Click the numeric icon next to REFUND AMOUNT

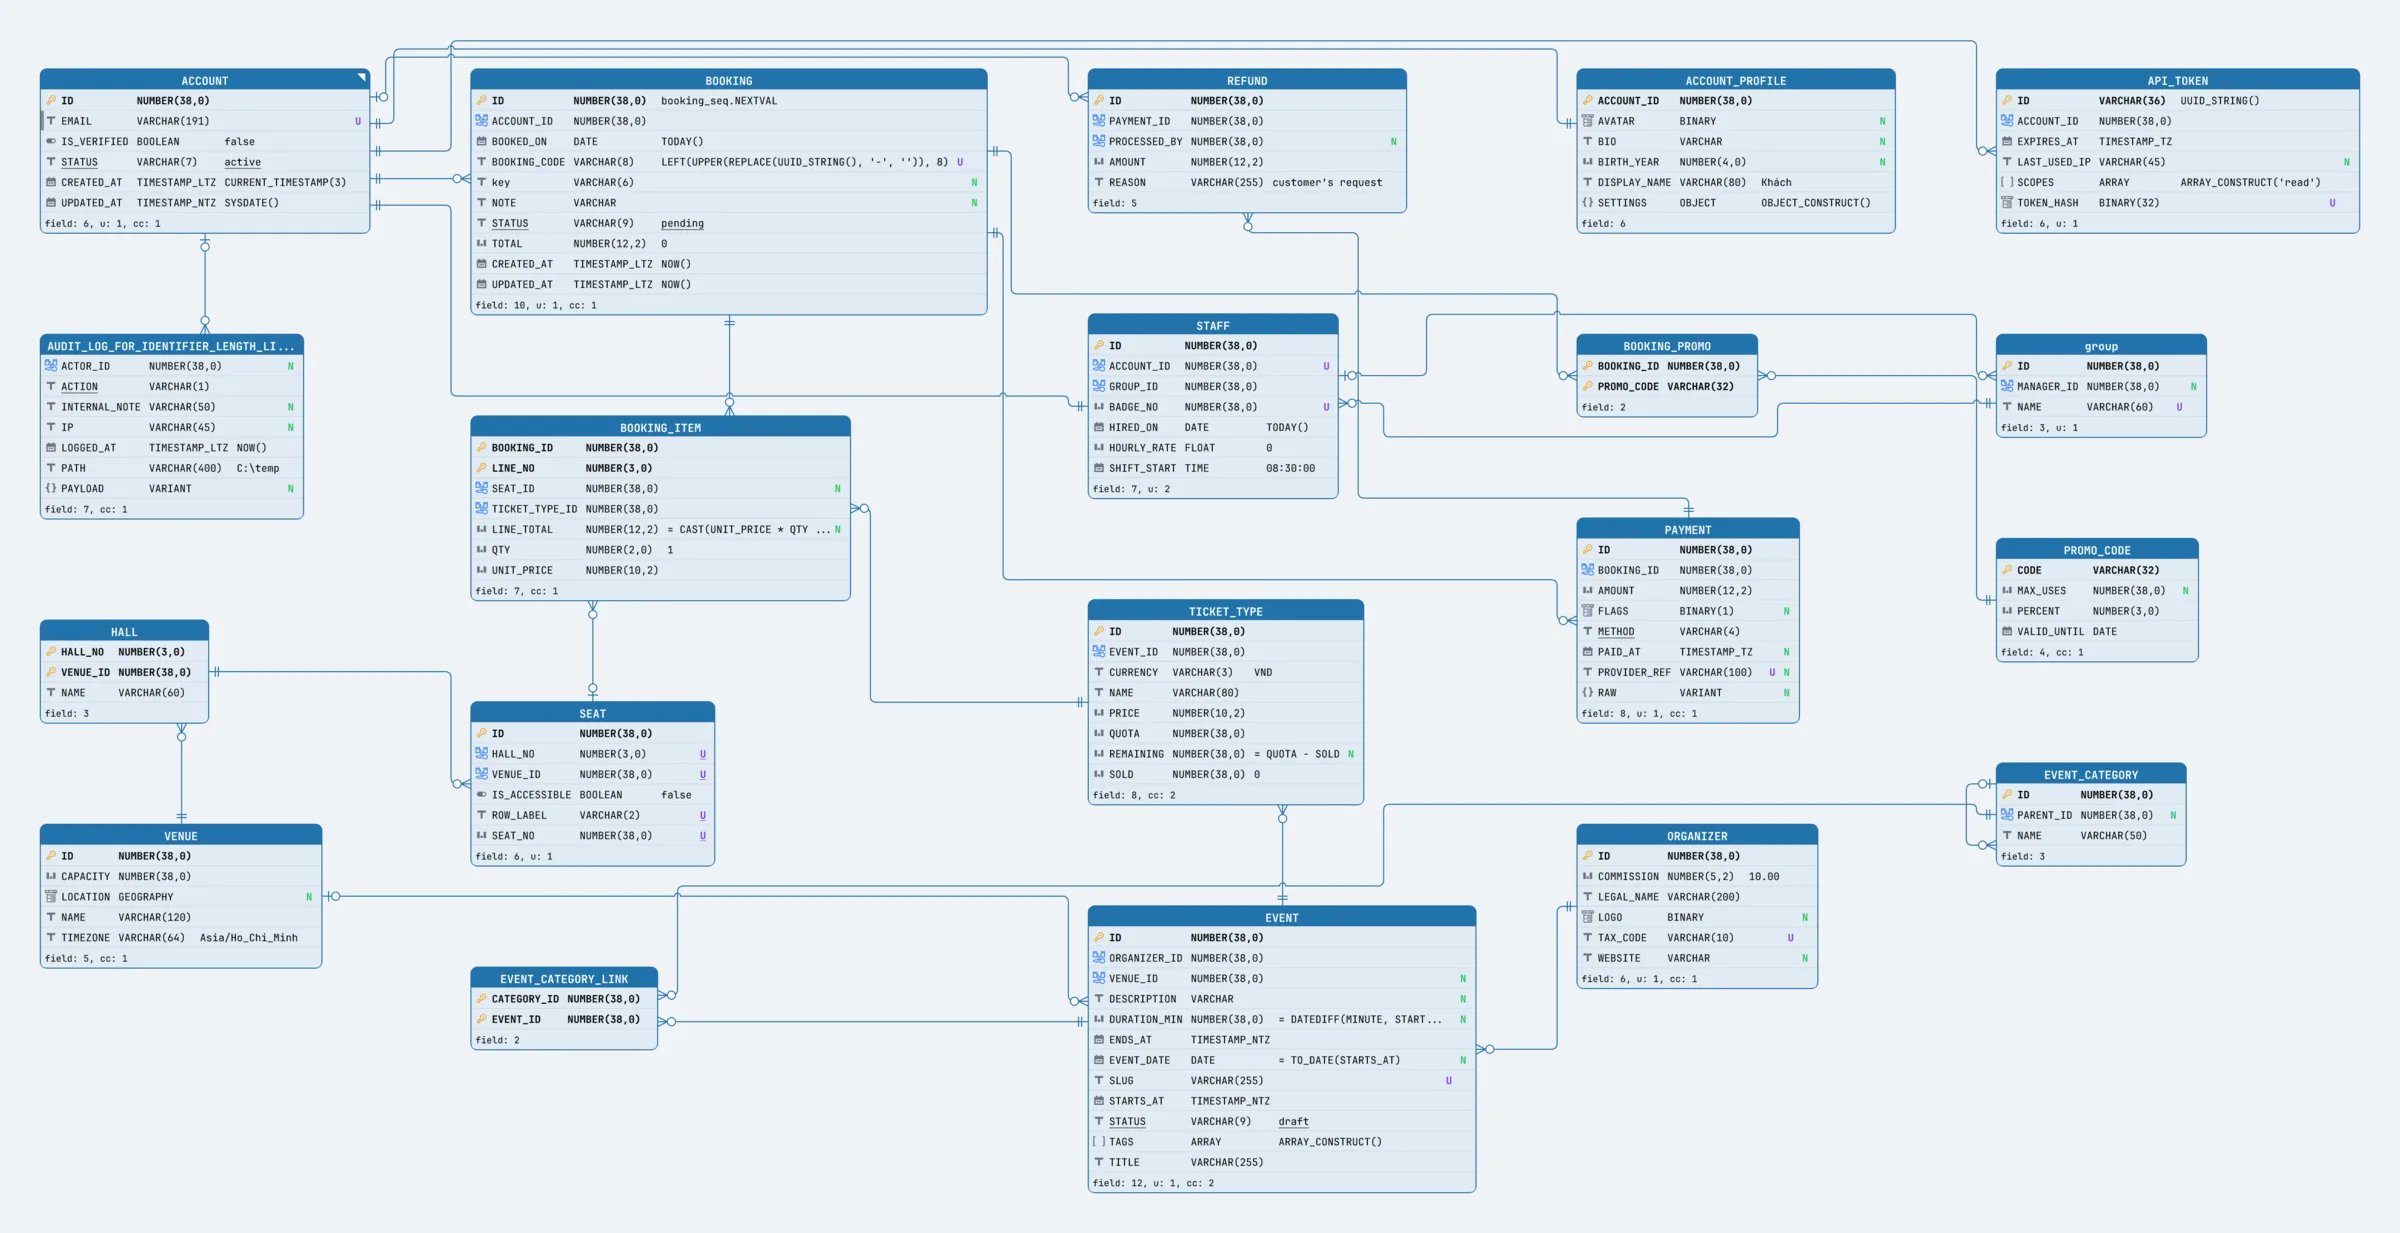point(1099,162)
